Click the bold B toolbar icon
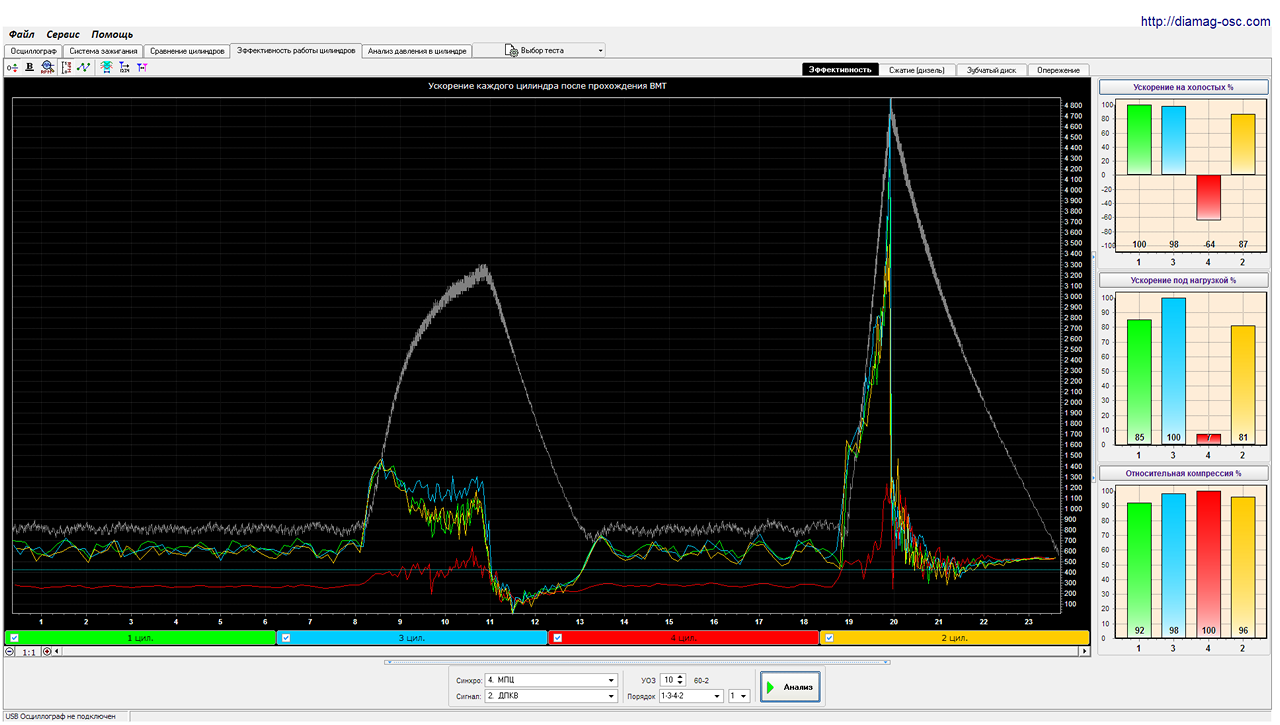Image resolution: width=1280 pixels, height=725 pixels. pos(30,68)
